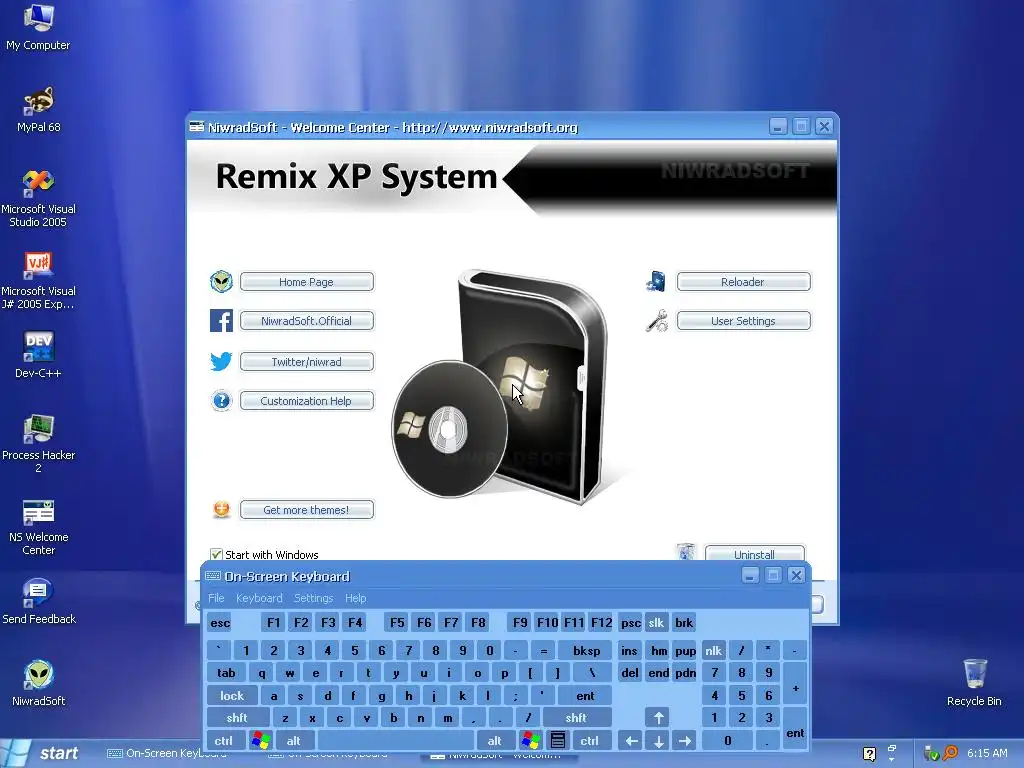Click the del delete key

coord(630,673)
